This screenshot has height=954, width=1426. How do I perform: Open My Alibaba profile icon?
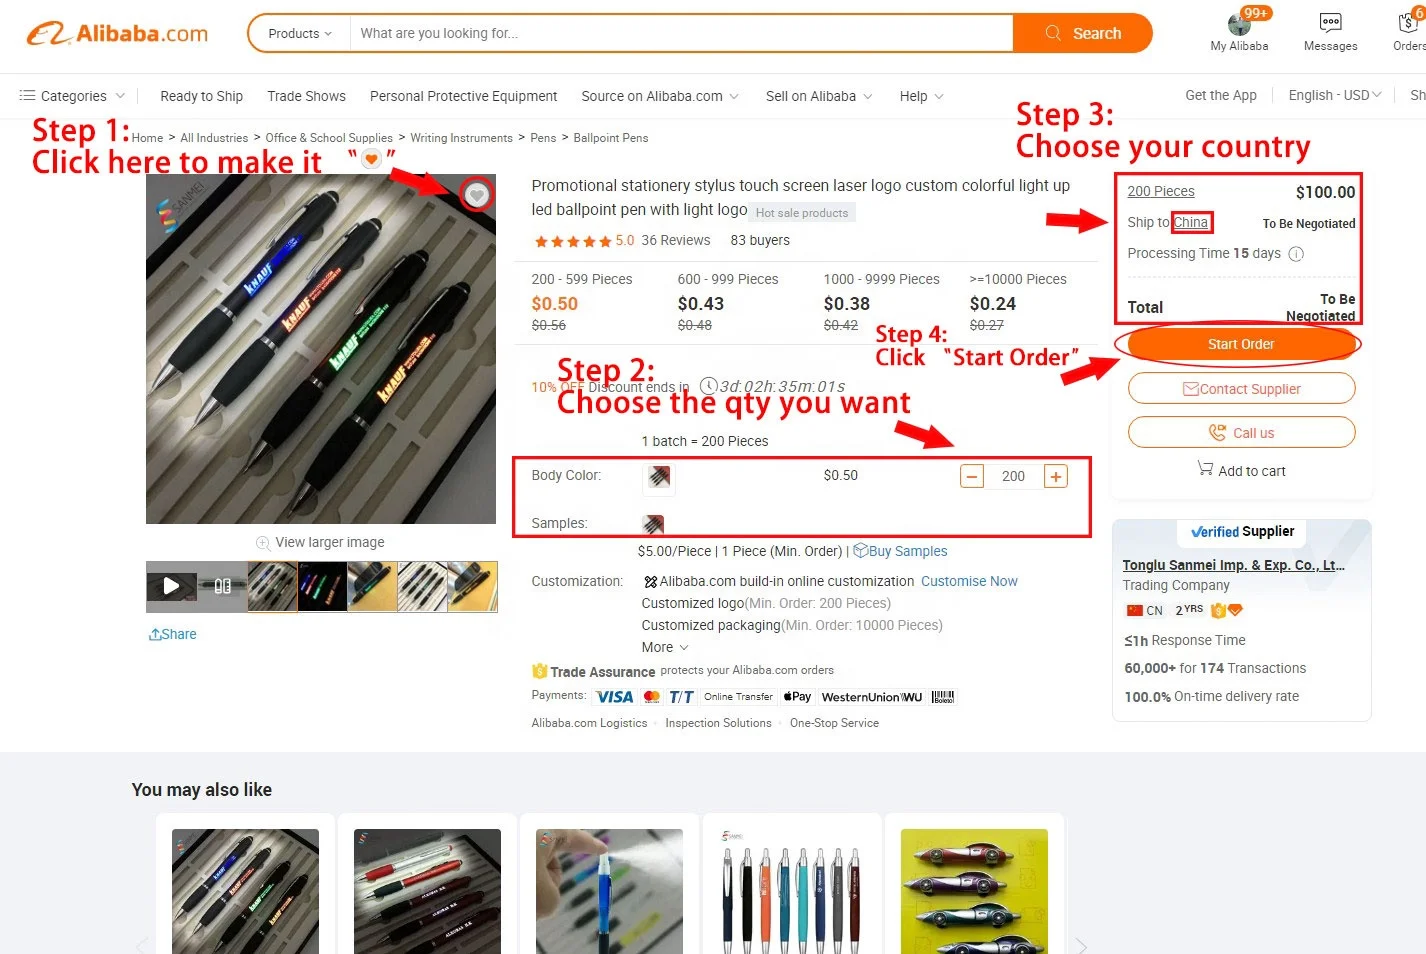pos(1239,24)
